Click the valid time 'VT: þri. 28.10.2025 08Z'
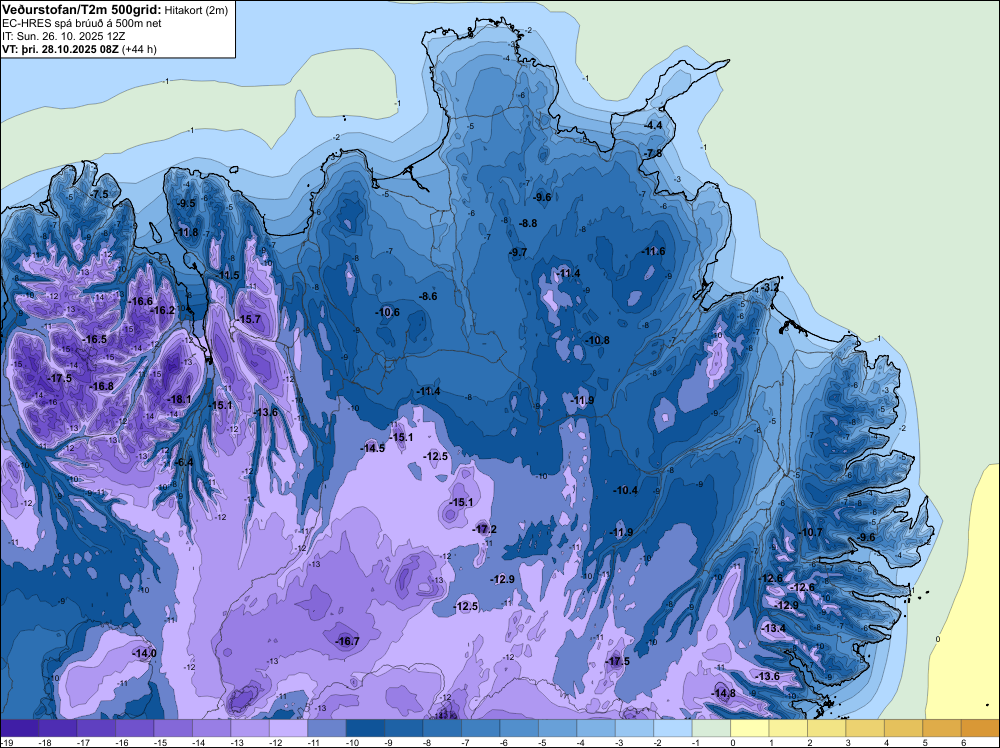1000x748 pixels. [x=60, y=48]
